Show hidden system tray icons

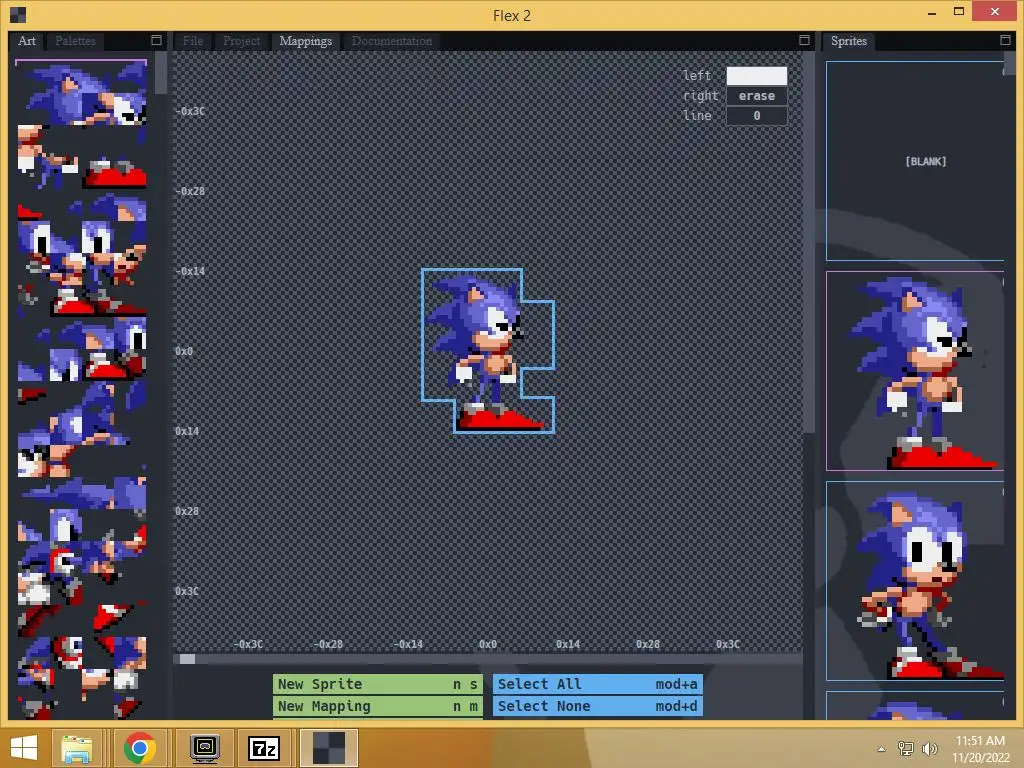tap(882, 749)
